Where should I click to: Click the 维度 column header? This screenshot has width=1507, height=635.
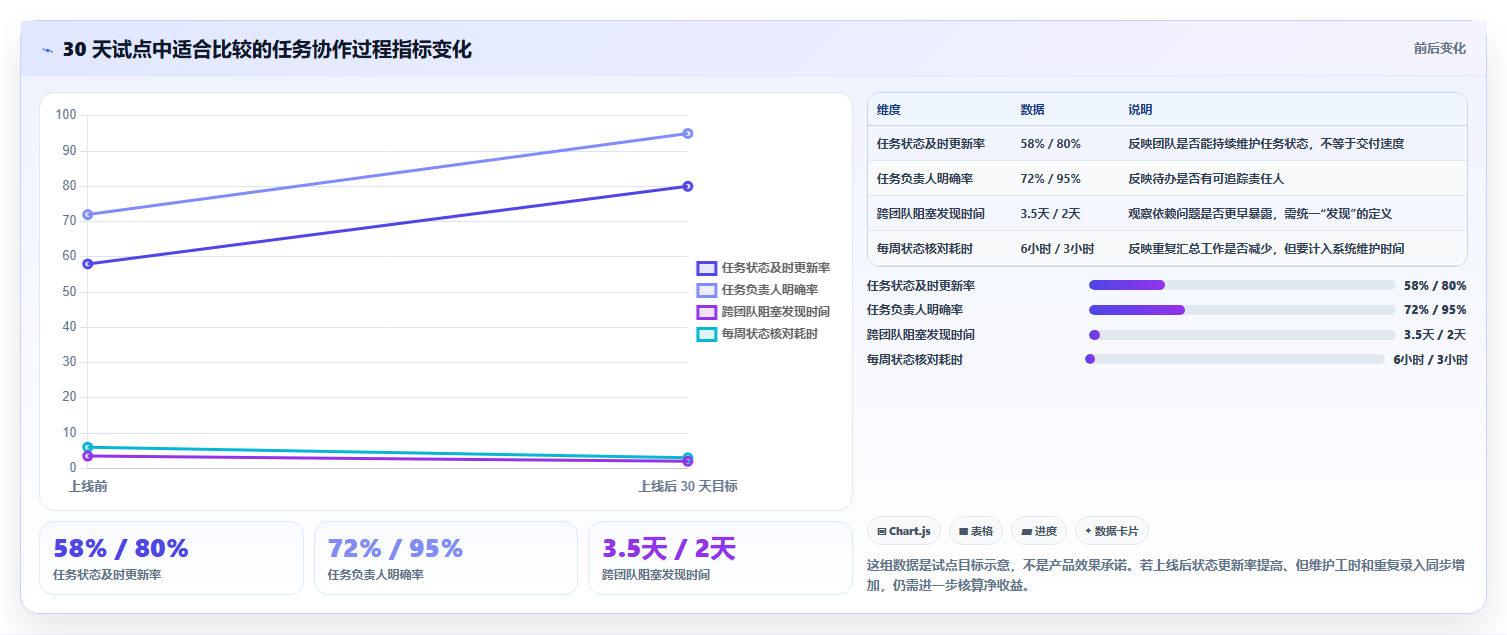(x=889, y=110)
